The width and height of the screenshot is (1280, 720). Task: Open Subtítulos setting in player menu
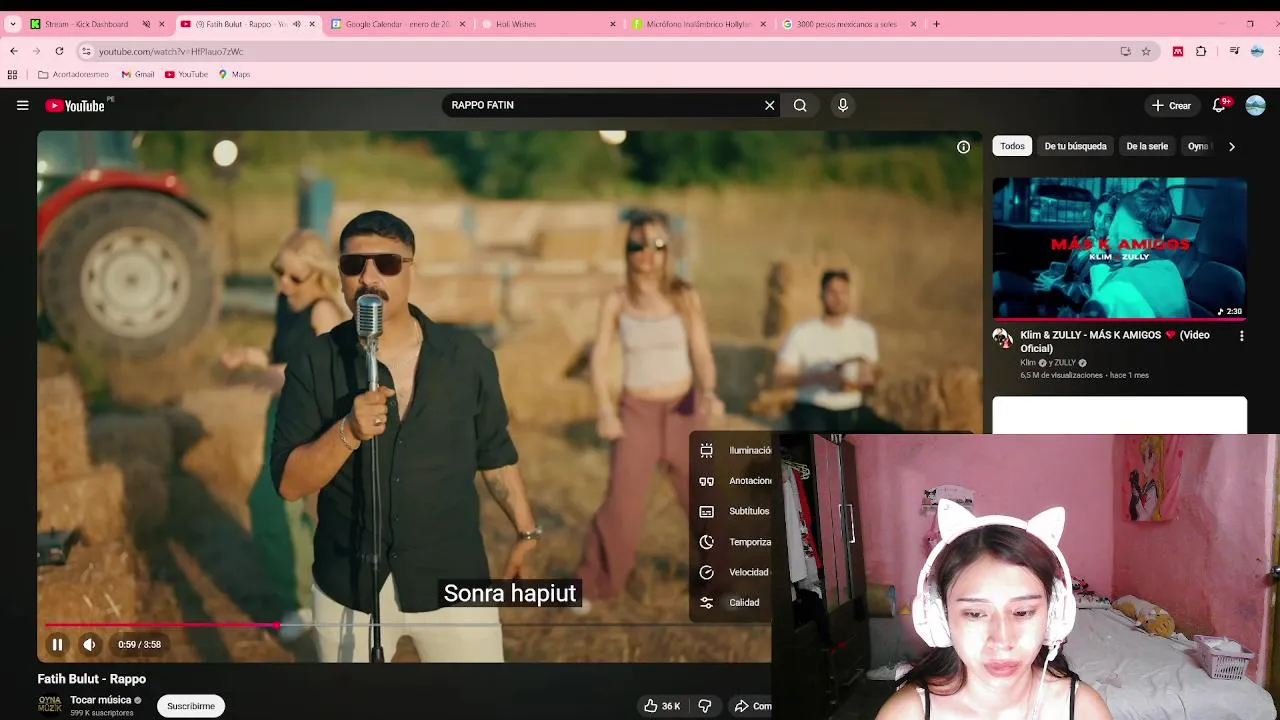click(735, 511)
